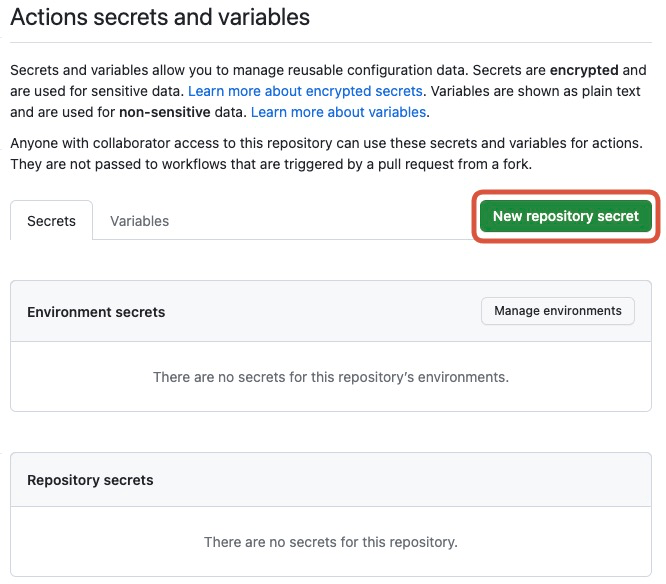Click the divider line below the page heading
Screen dimensions: 666x584
tap(330, 42)
